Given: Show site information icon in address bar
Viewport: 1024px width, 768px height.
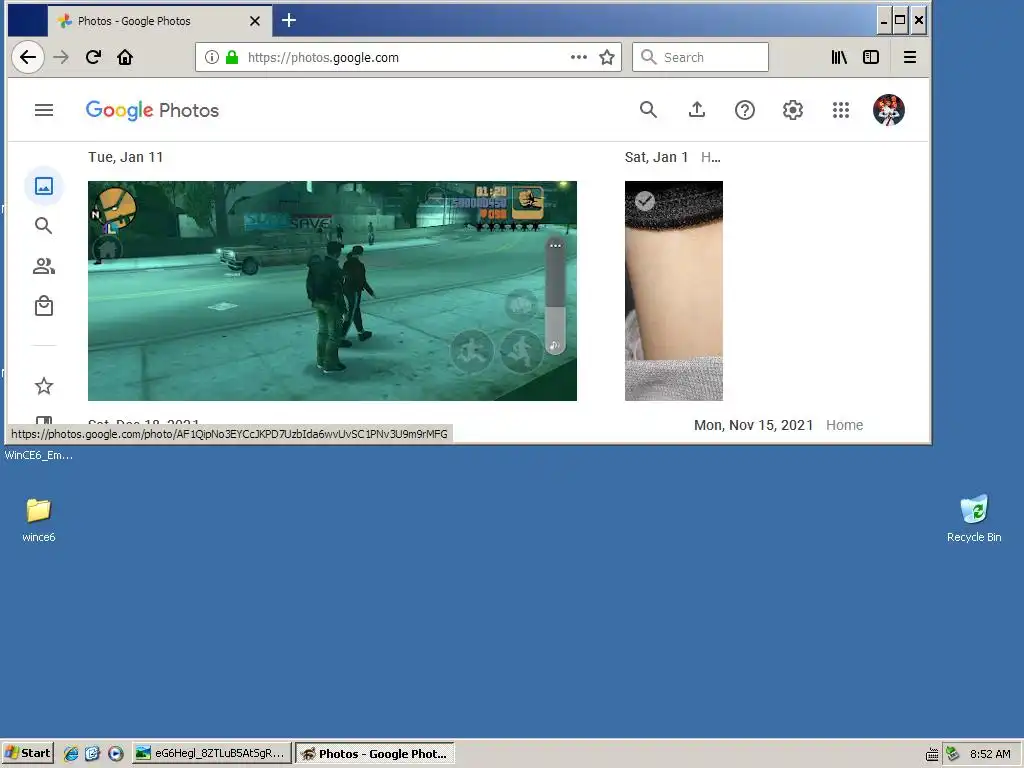Looking at the screenshot, I should (212, 57).
